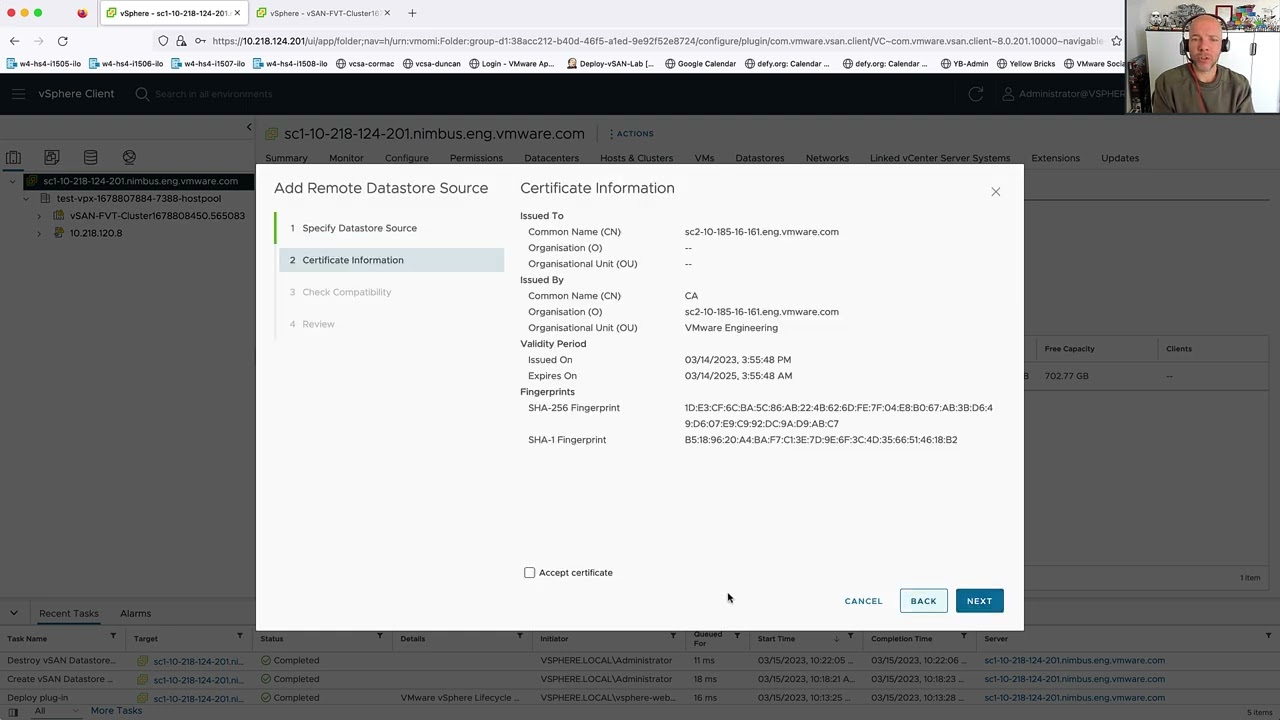This screenshot has width=1280, height=720.
Task: Open the Updates tab
Action: 1120,158
